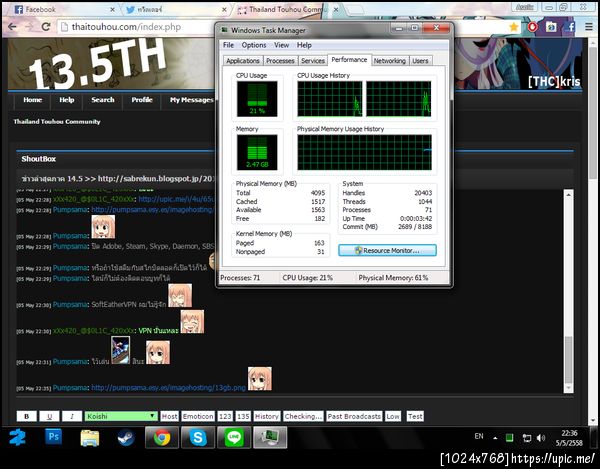
Task: Click the Start button icon on taskbar
Action: 17,438
